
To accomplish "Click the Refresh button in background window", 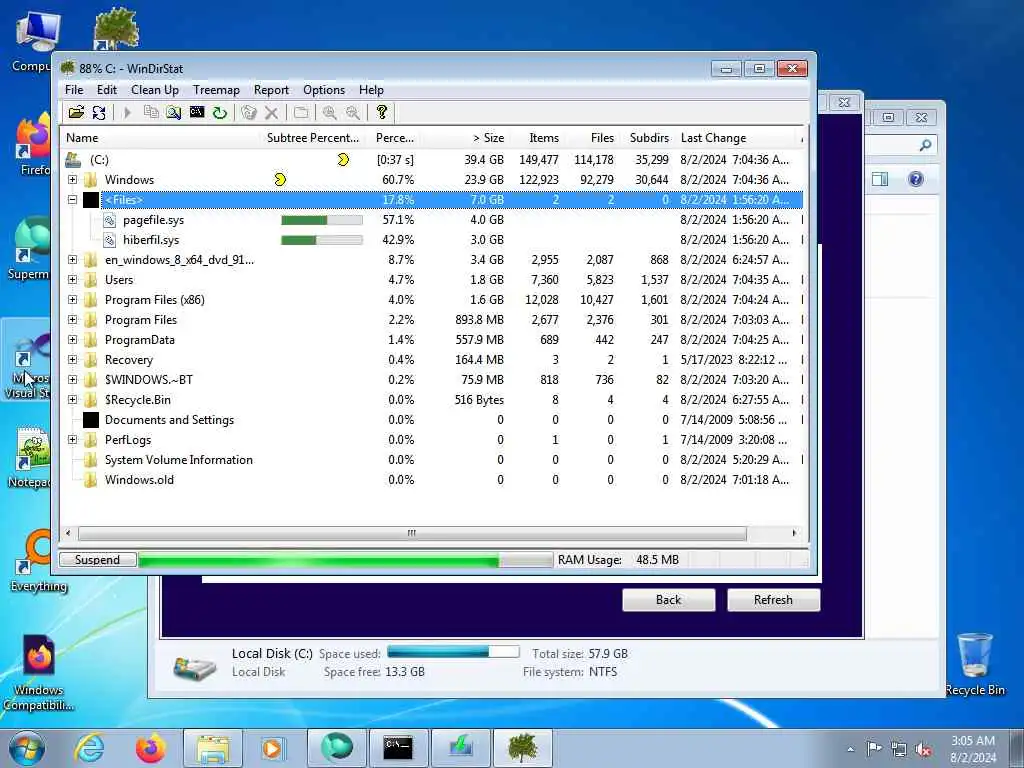I will (x=773, y=600).
